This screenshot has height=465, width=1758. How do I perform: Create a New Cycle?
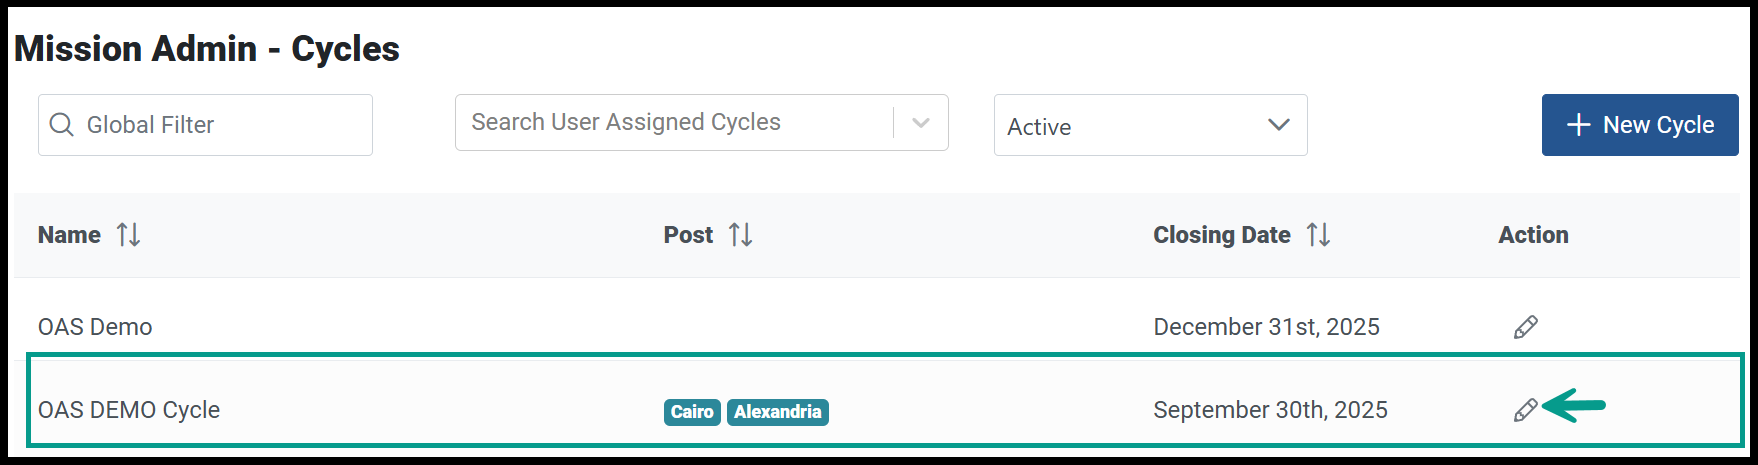[x=1640, y=125]
